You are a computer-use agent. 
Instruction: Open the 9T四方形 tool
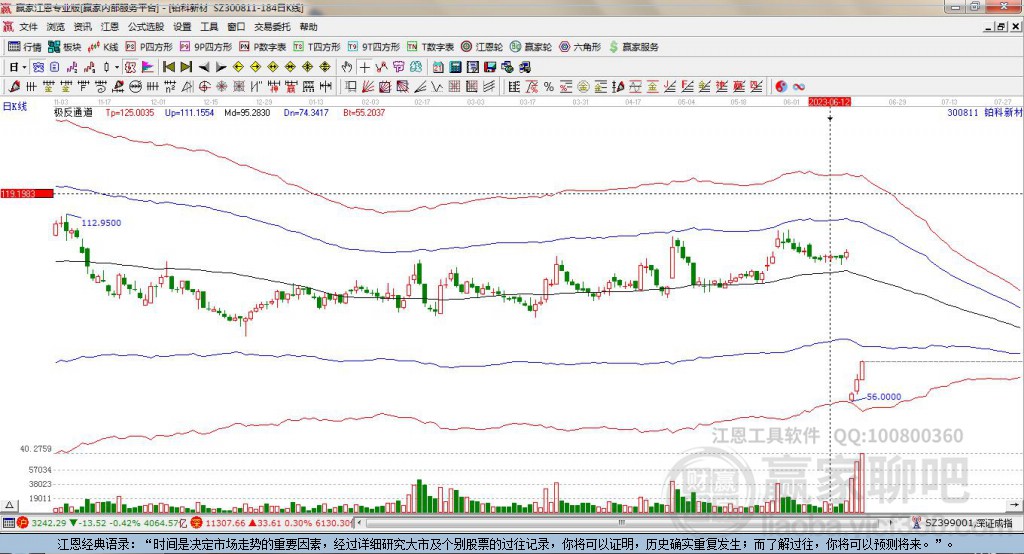[x=374, y=47]
